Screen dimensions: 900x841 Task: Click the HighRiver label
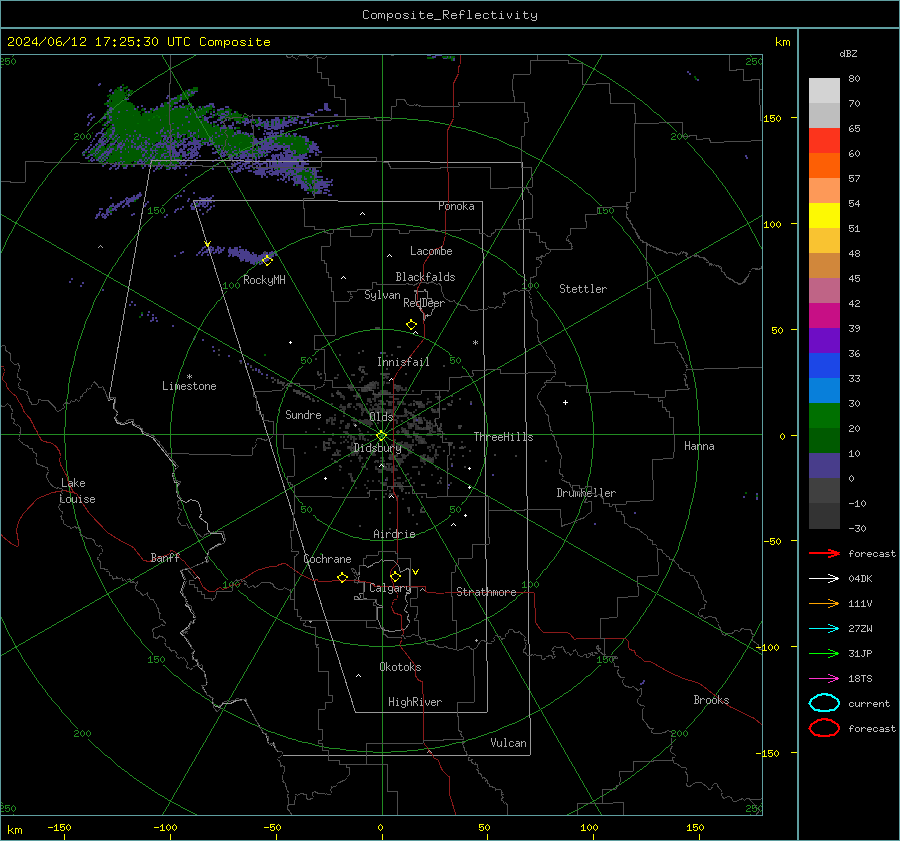[415, 702]
